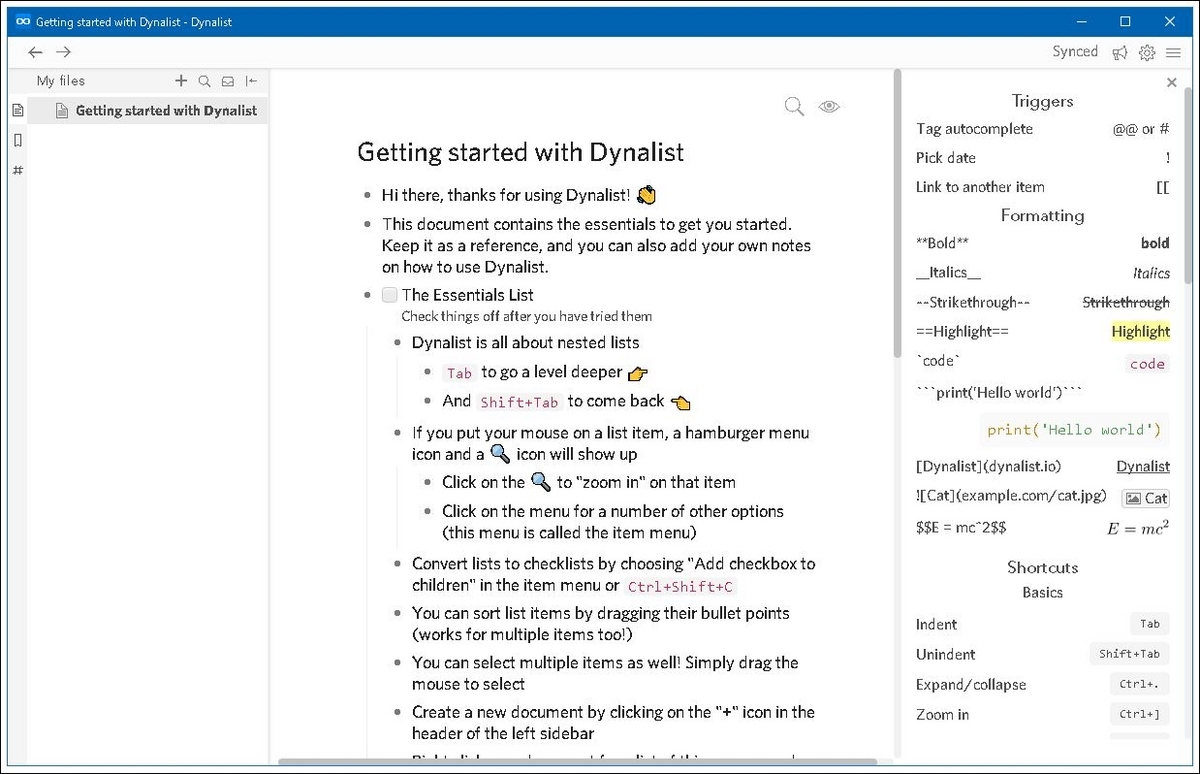Click the Synced status label
The width and height of the screenshot is (1200, 774).
pos(1075,52)
